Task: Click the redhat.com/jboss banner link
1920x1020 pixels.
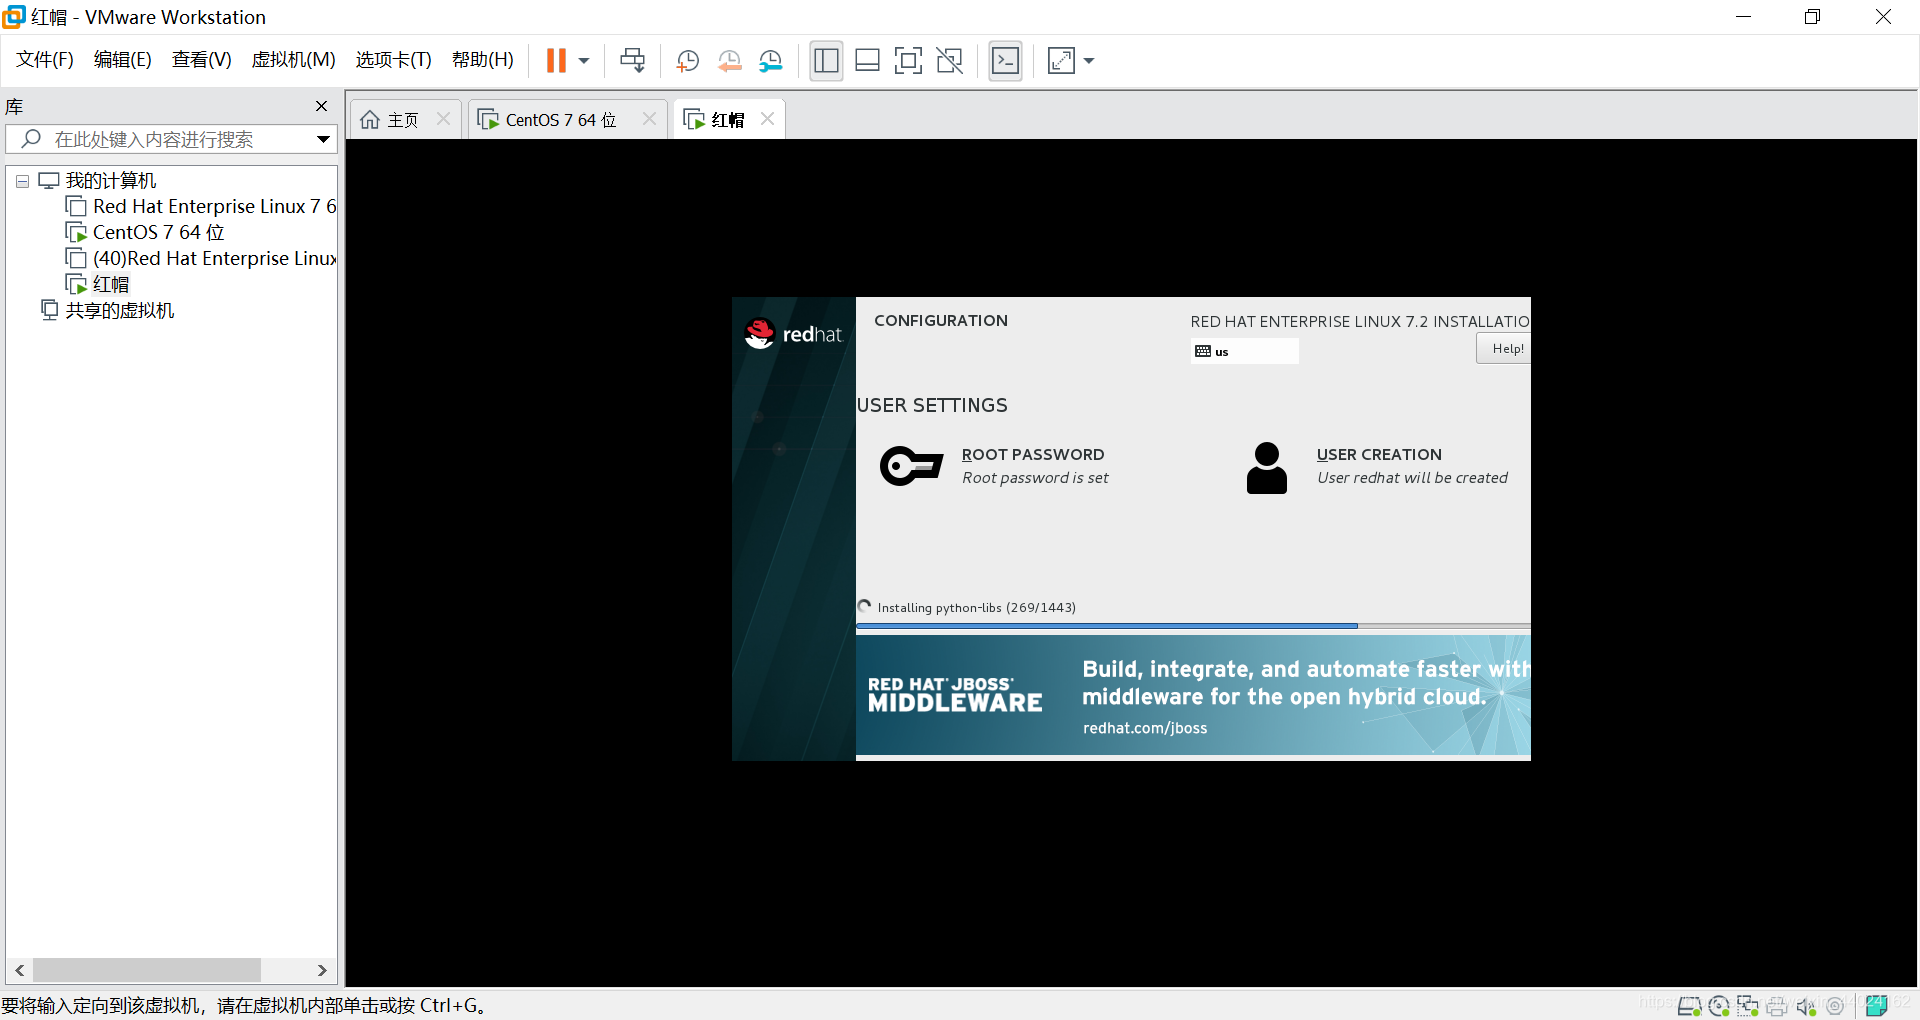Action: point(1145,728)
